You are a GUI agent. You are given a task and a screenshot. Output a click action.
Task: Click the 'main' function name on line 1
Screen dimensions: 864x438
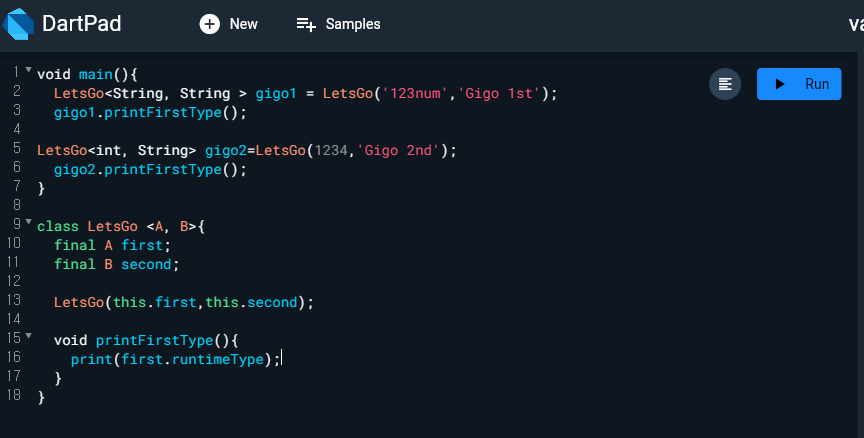click(95, 74)
